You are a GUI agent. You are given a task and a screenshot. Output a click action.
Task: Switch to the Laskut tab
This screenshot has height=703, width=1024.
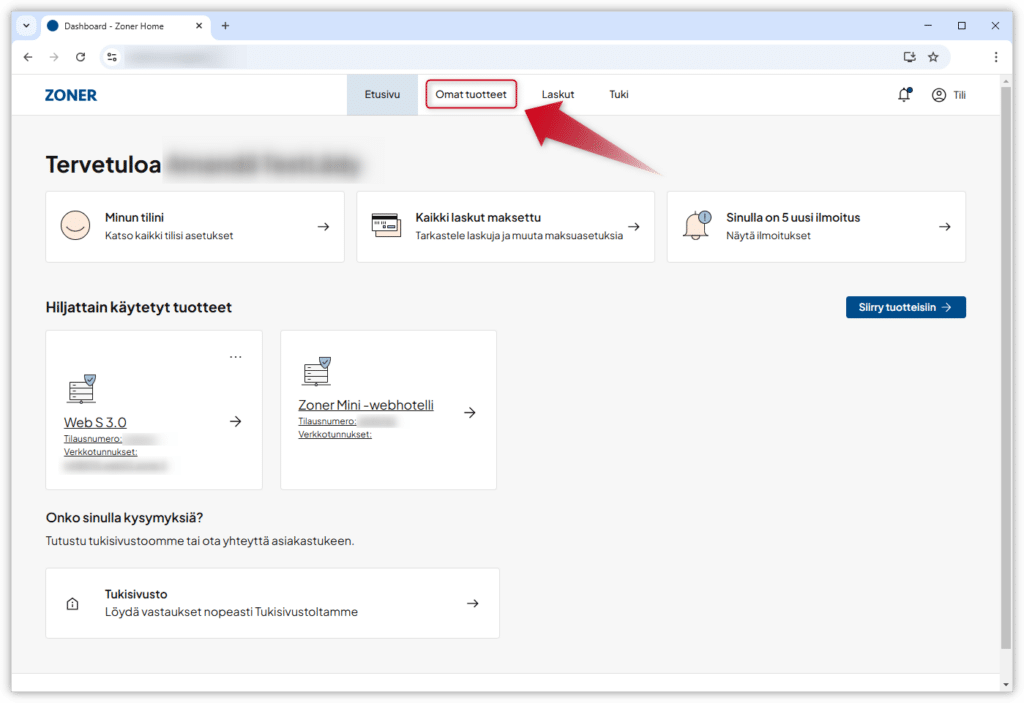tap(557, 95)
